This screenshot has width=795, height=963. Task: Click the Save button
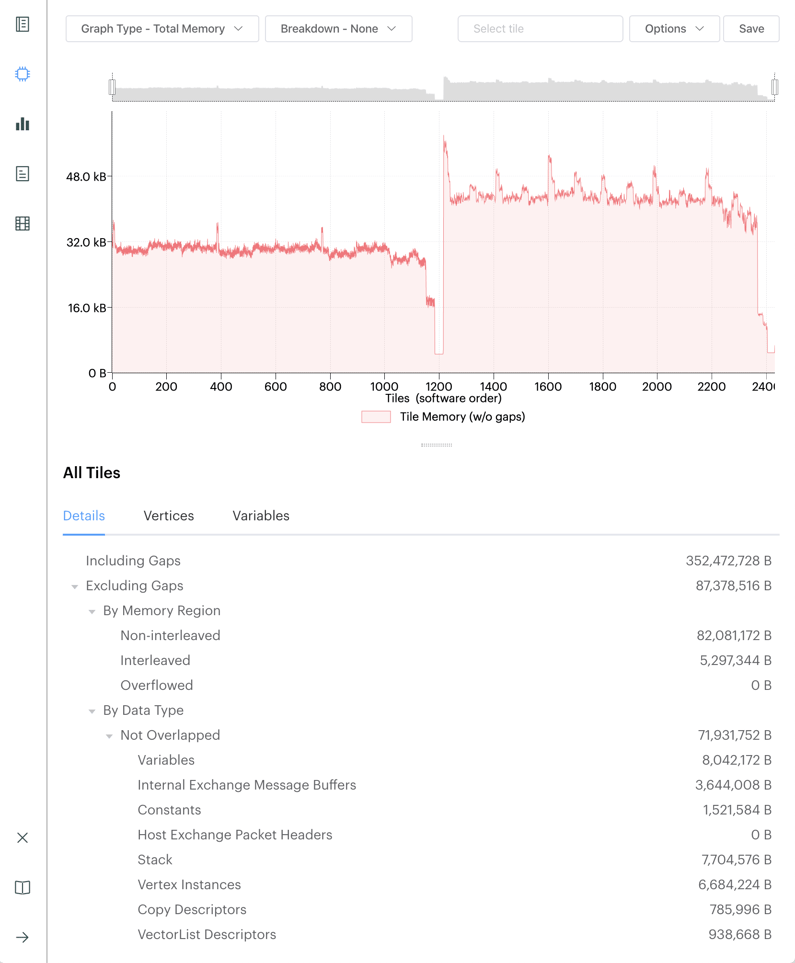pyautogui.click(x=751, y=29)
